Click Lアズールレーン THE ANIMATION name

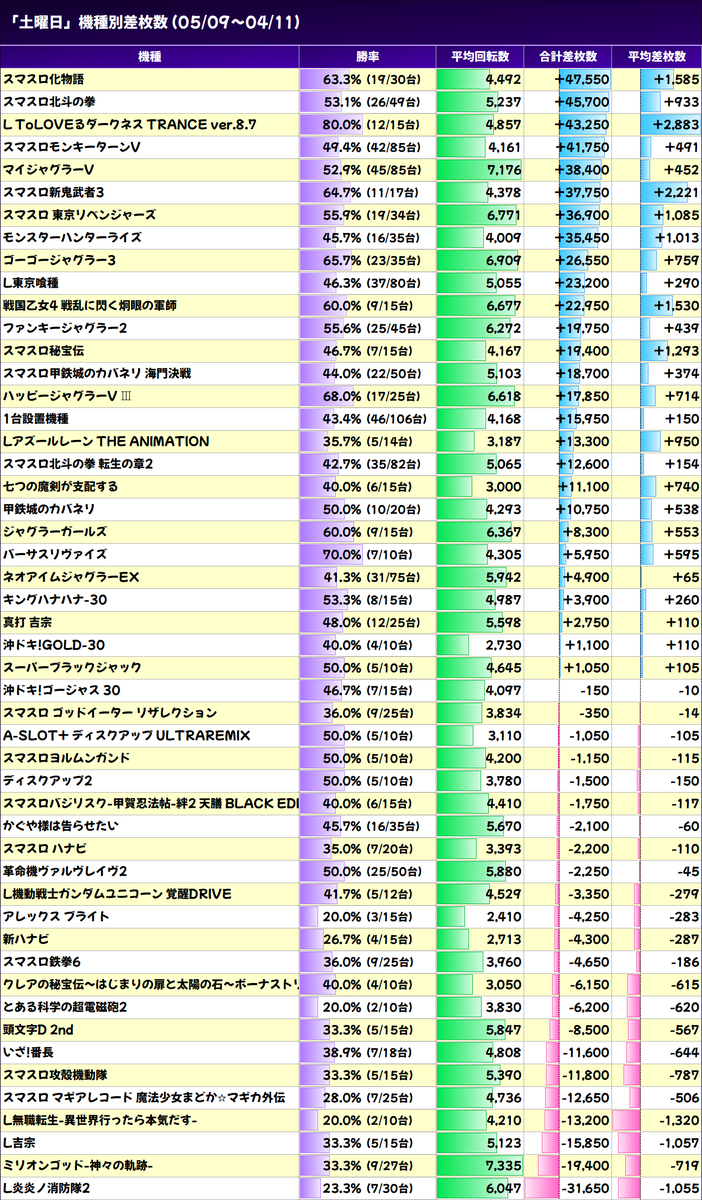(x=106, y=441)
